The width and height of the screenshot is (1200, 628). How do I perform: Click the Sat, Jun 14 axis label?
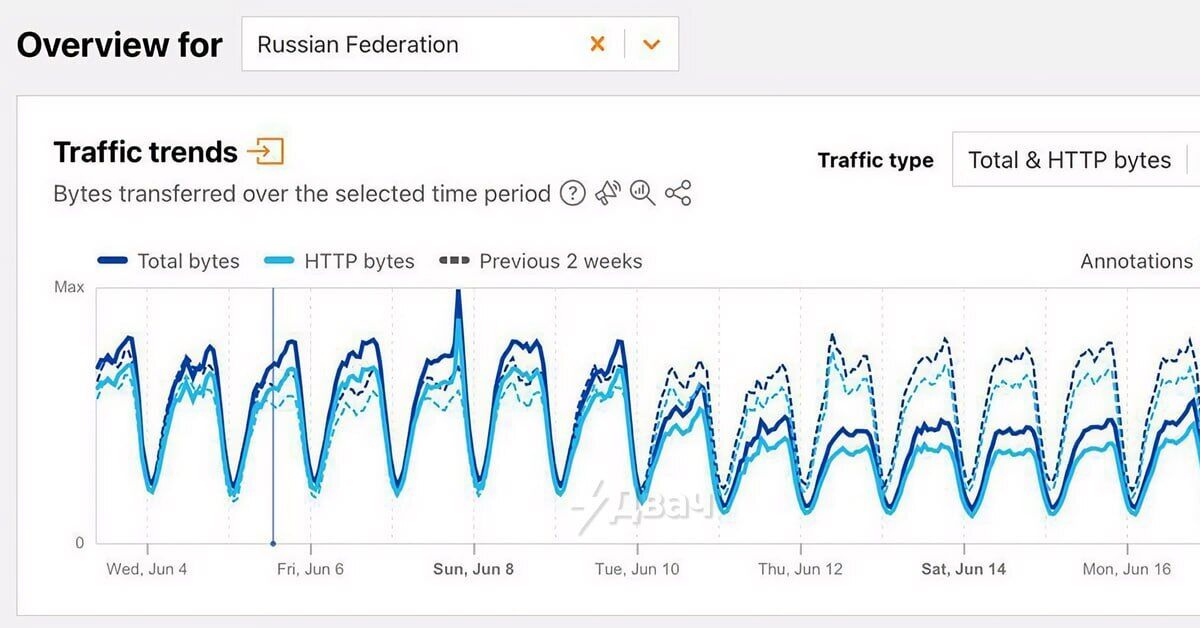963,569
